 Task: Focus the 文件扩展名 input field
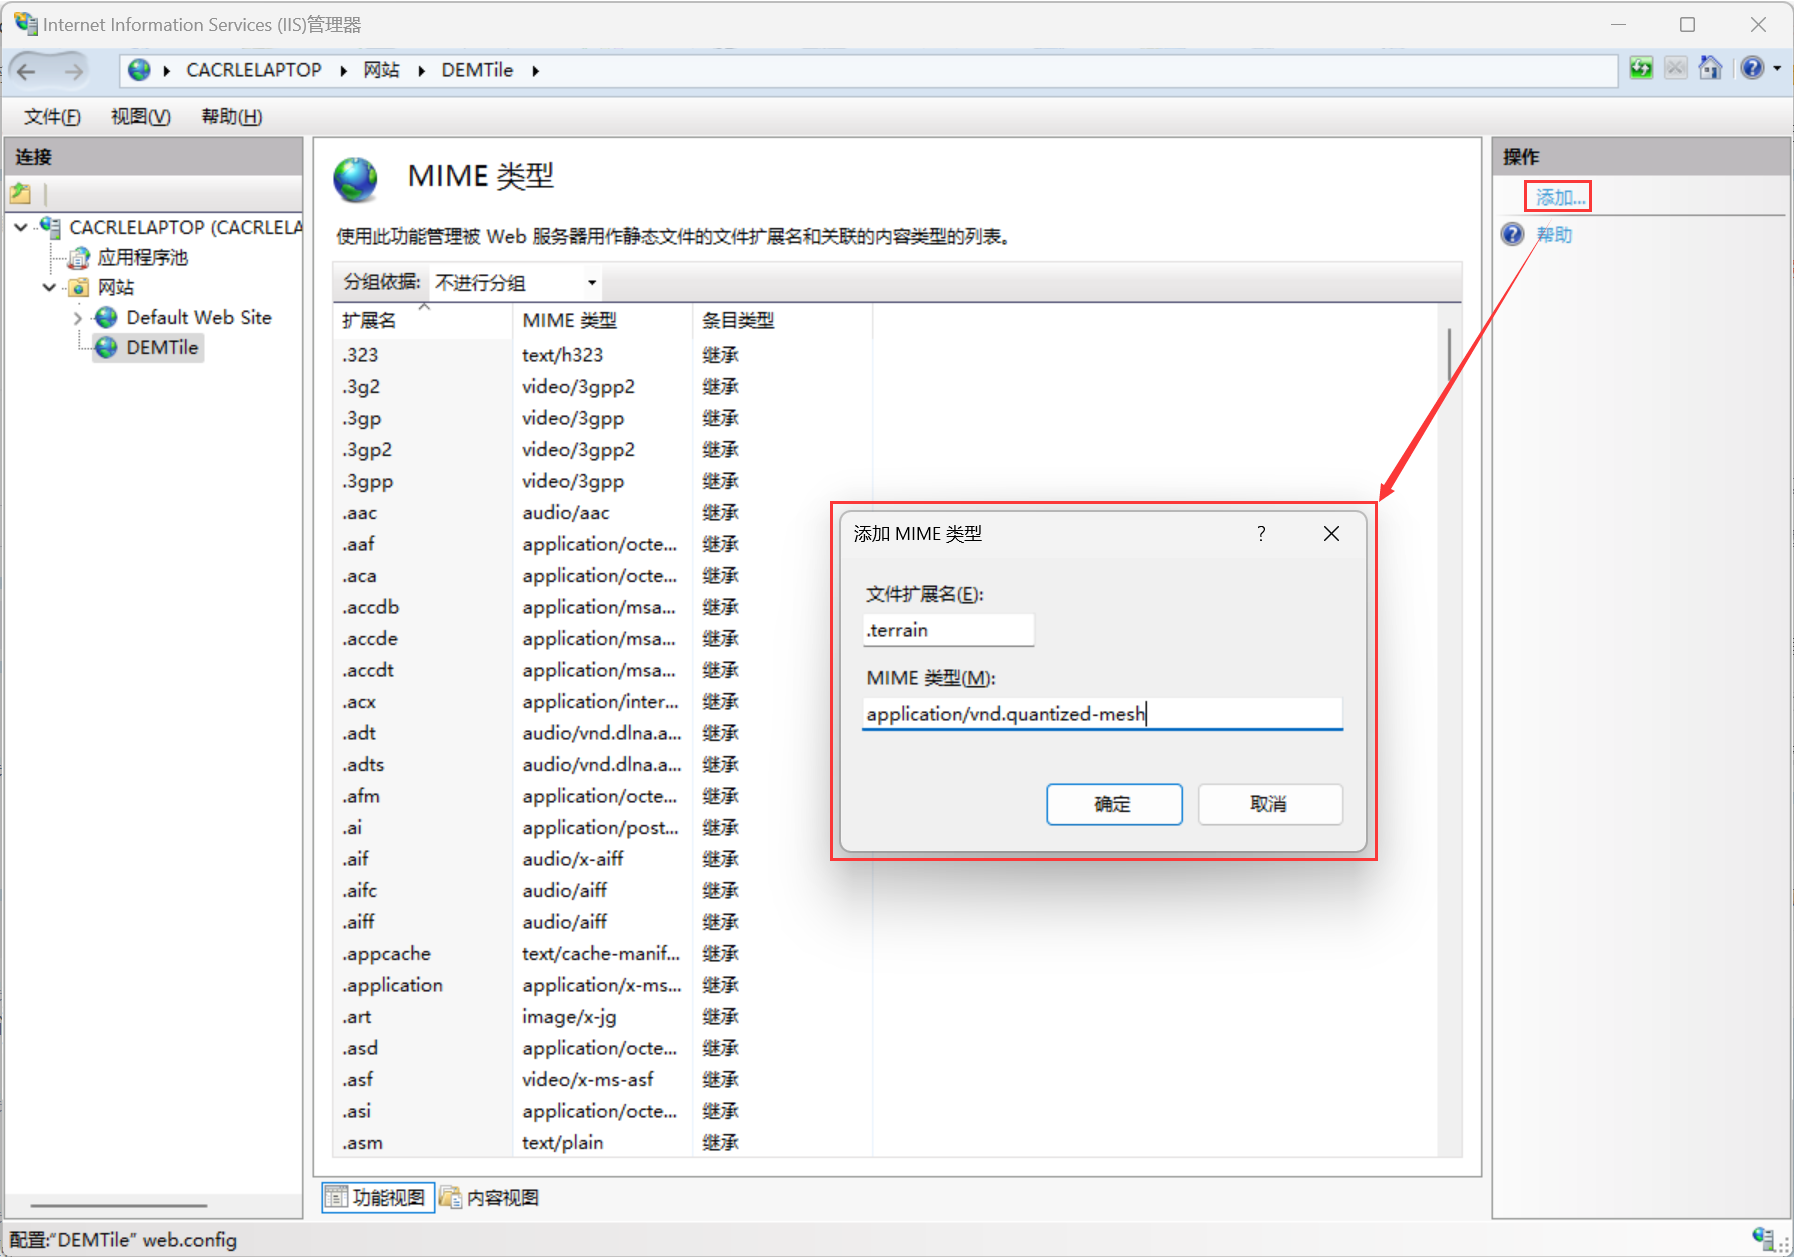click(x=948, y=630)
